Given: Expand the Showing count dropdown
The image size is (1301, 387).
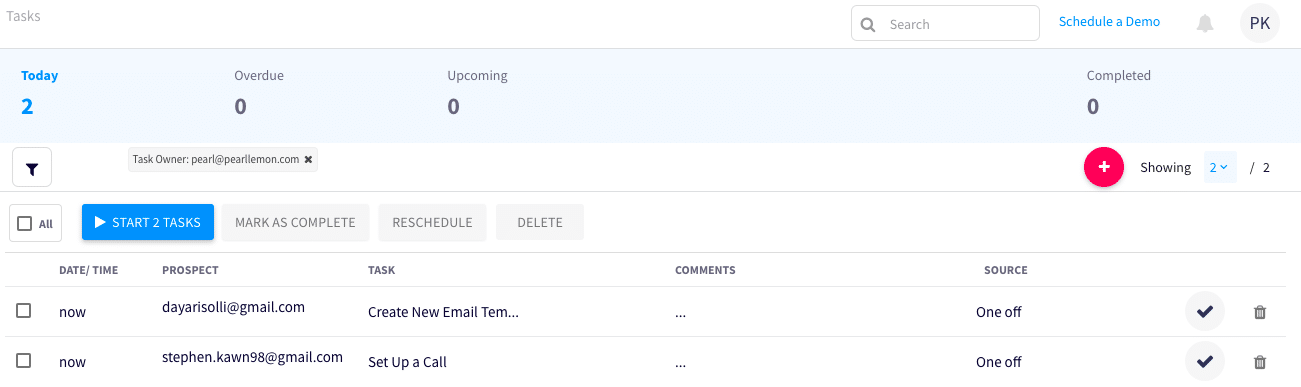Looking at the screenshot, I should click(1219, 167).
